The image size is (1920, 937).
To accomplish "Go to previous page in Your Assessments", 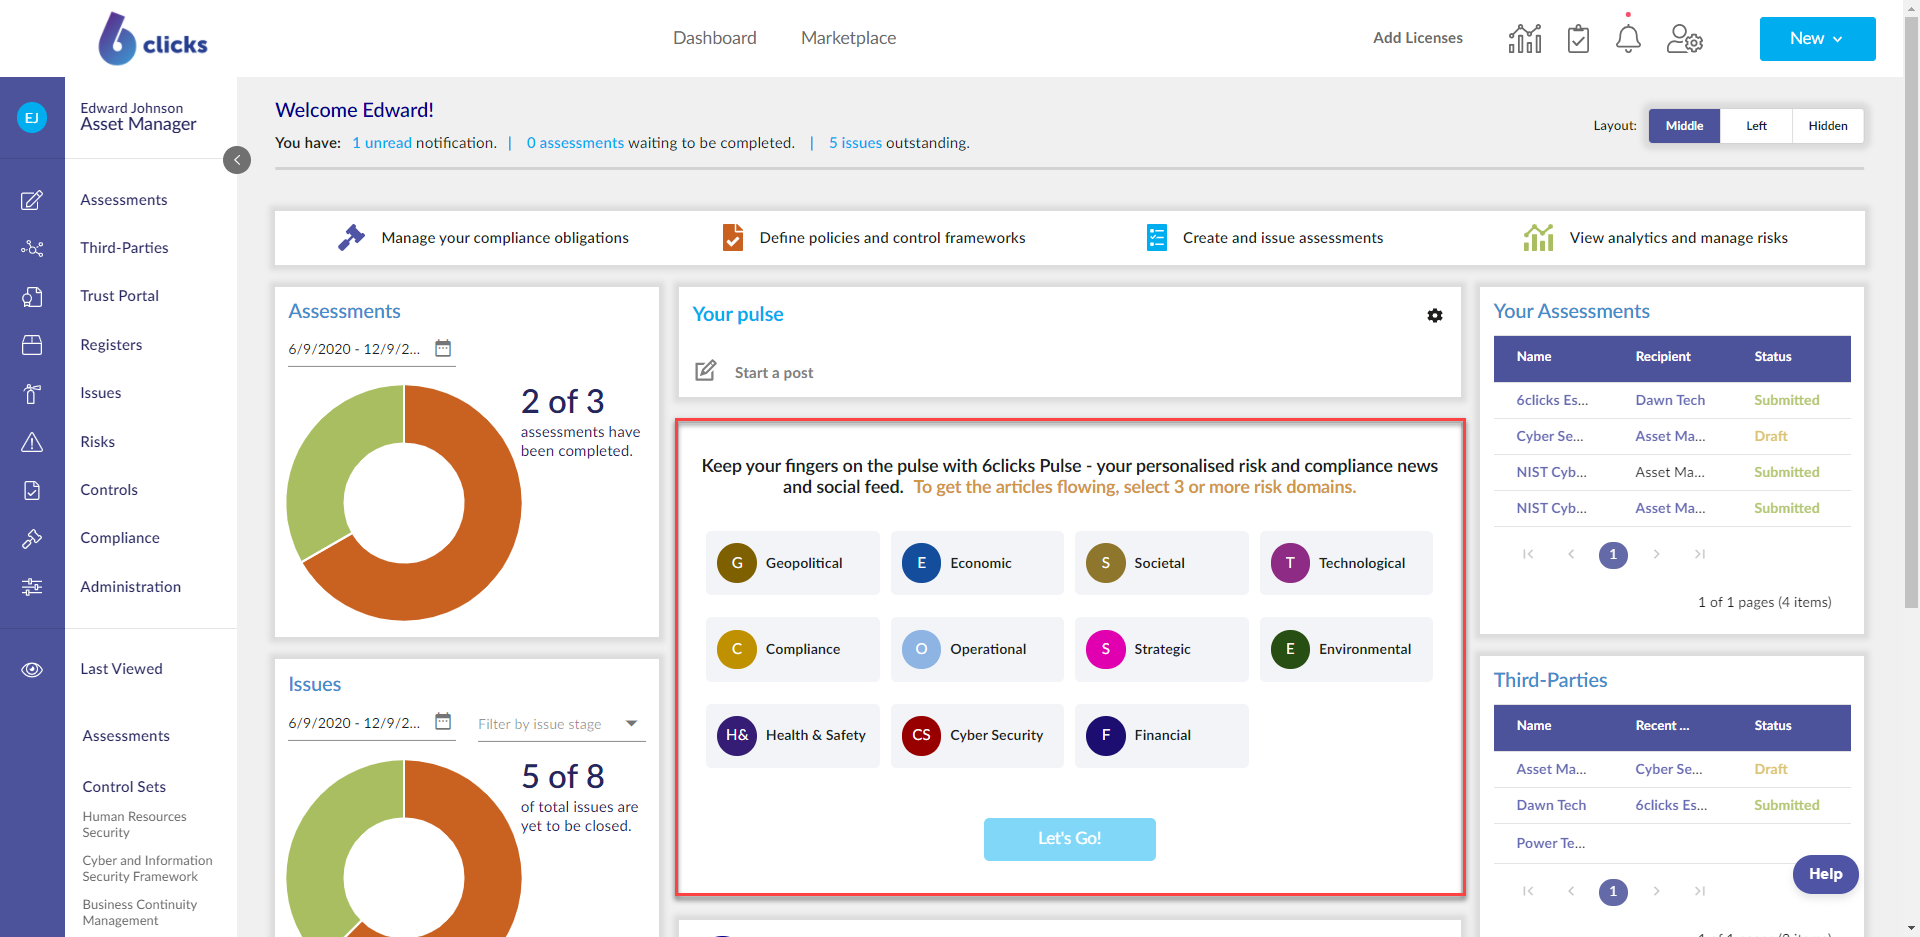I will (1571, 554).
